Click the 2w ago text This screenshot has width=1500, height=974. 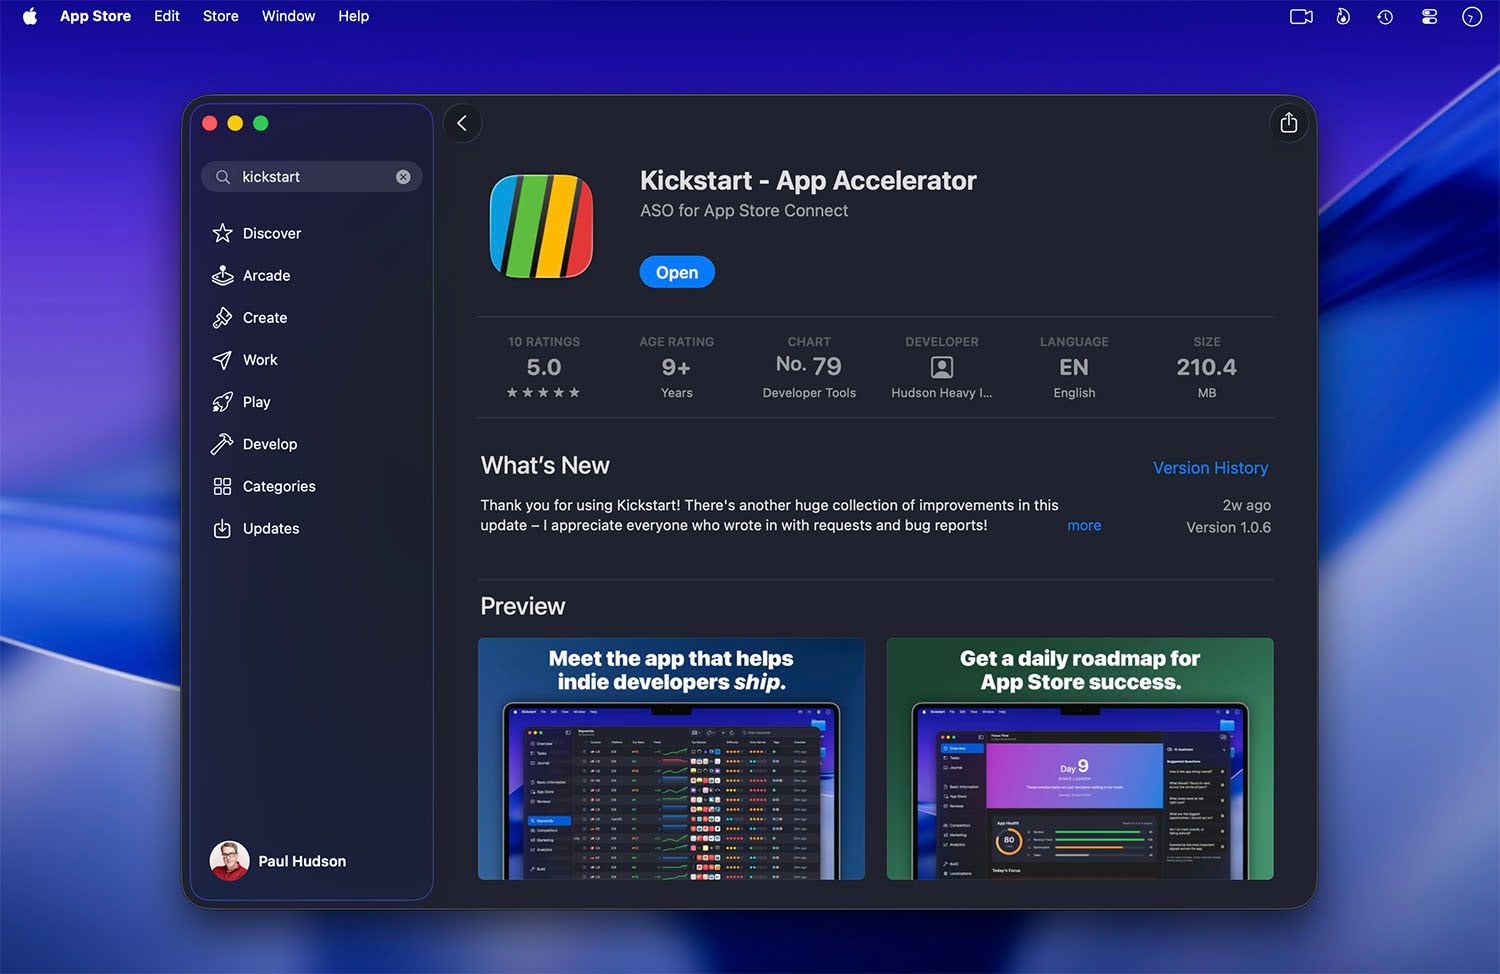[x=1247, y=505]
